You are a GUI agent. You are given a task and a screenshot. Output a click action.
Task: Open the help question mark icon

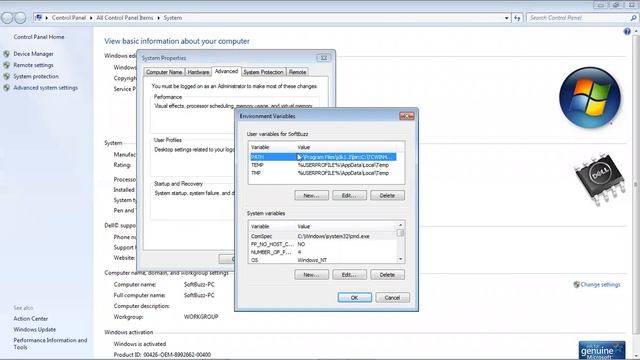coord(627,32)
